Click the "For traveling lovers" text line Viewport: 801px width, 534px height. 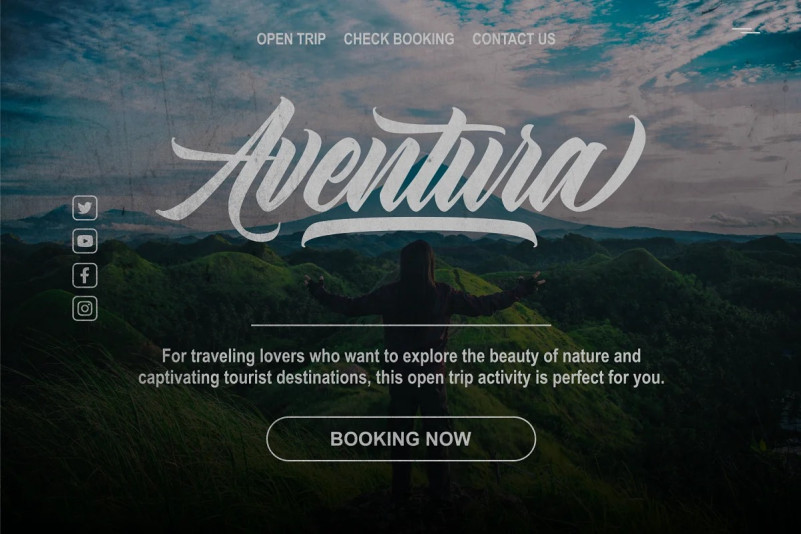(401, 356)
